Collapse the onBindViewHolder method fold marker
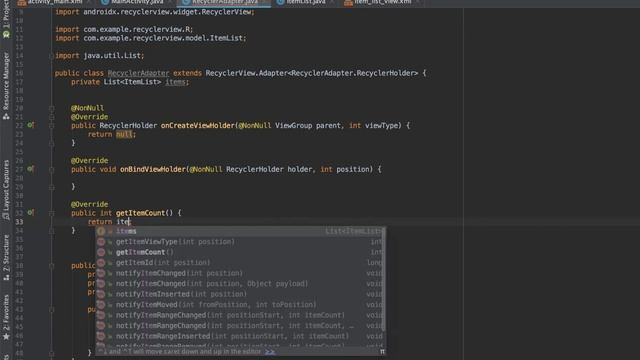Viewport: 640px width, 360px height. point(51,169)
